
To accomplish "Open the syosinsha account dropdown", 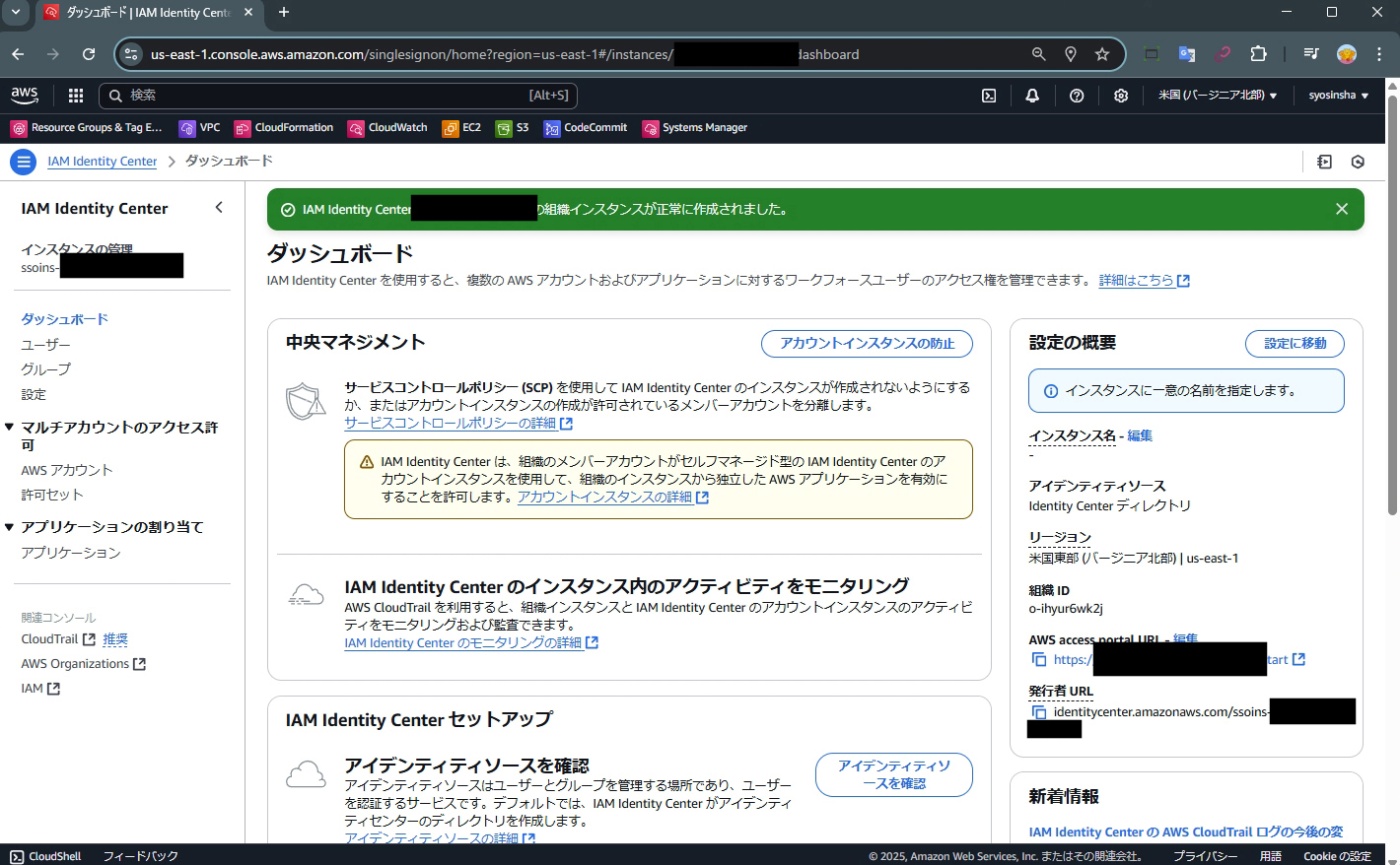I will tap(1338, 96).
